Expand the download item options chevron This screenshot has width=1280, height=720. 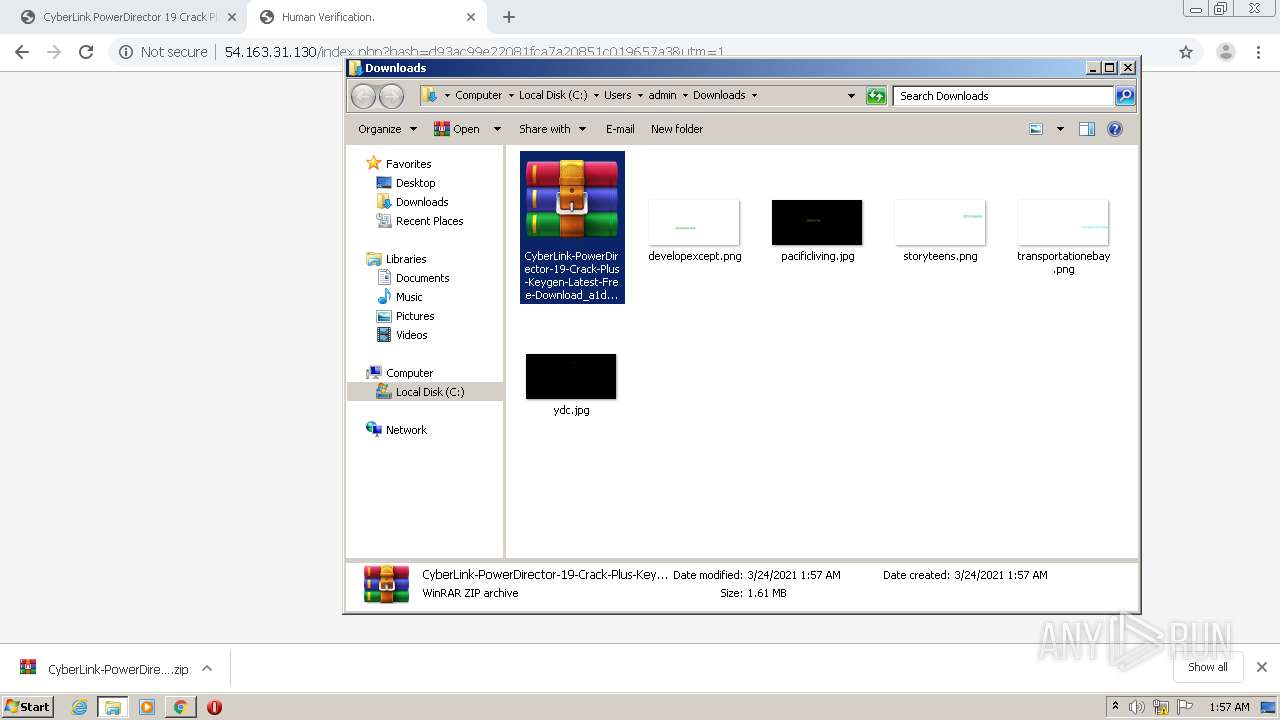pyautogui.click(x=207, y=668)
